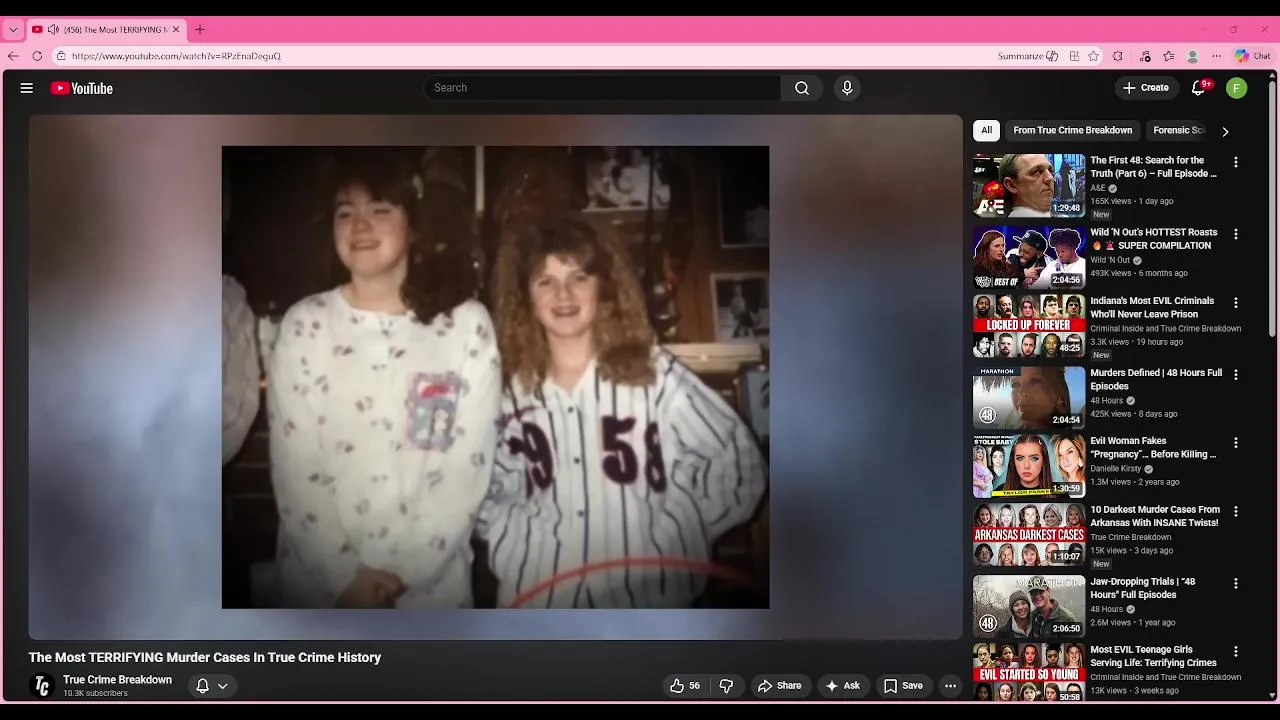Open the Copilot Chat sidebar

coord(1252,56)
